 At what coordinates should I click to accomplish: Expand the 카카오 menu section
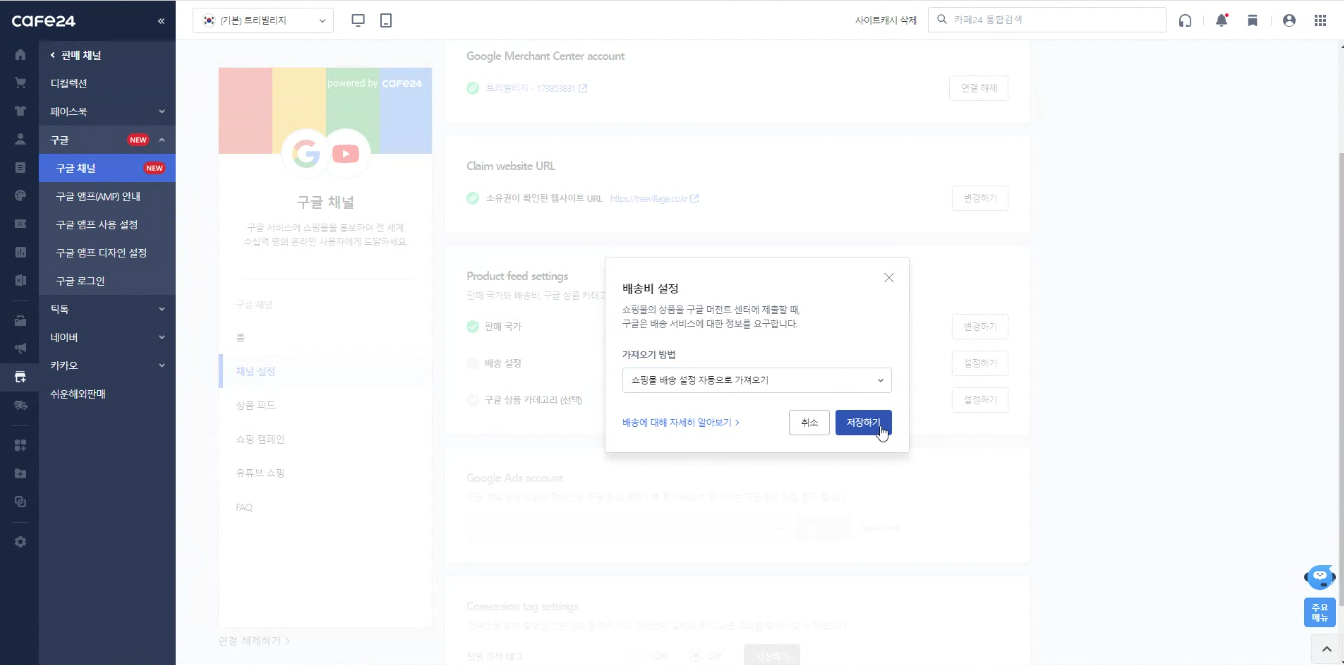click(107, 365)
